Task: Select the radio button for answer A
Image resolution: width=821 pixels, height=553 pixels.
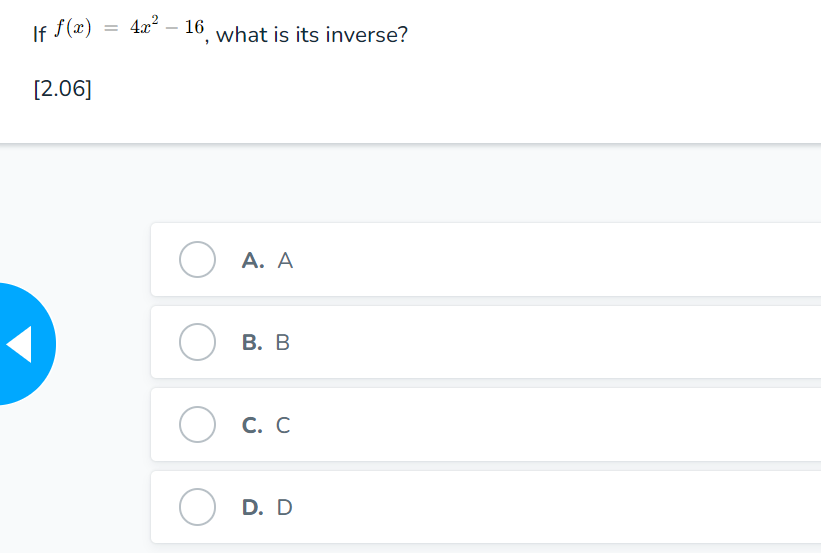Action: coord(198,260)
